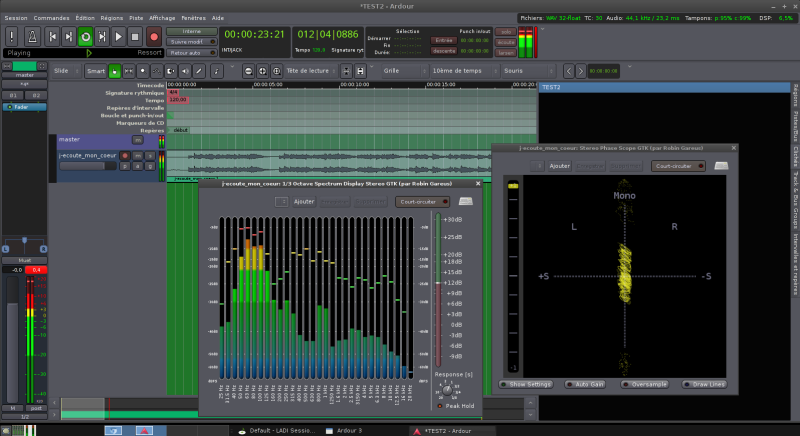Open the Session menu
The image size is (800, 436).
click(16, 18)
